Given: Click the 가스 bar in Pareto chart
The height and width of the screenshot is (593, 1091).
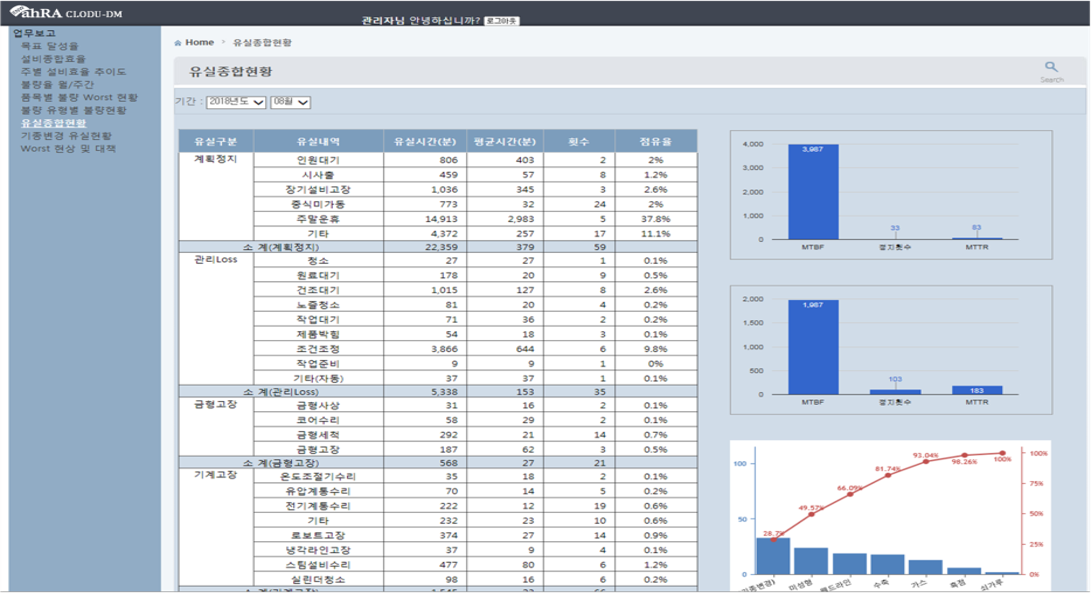Looking at the screenshot, I should (925, 567).
